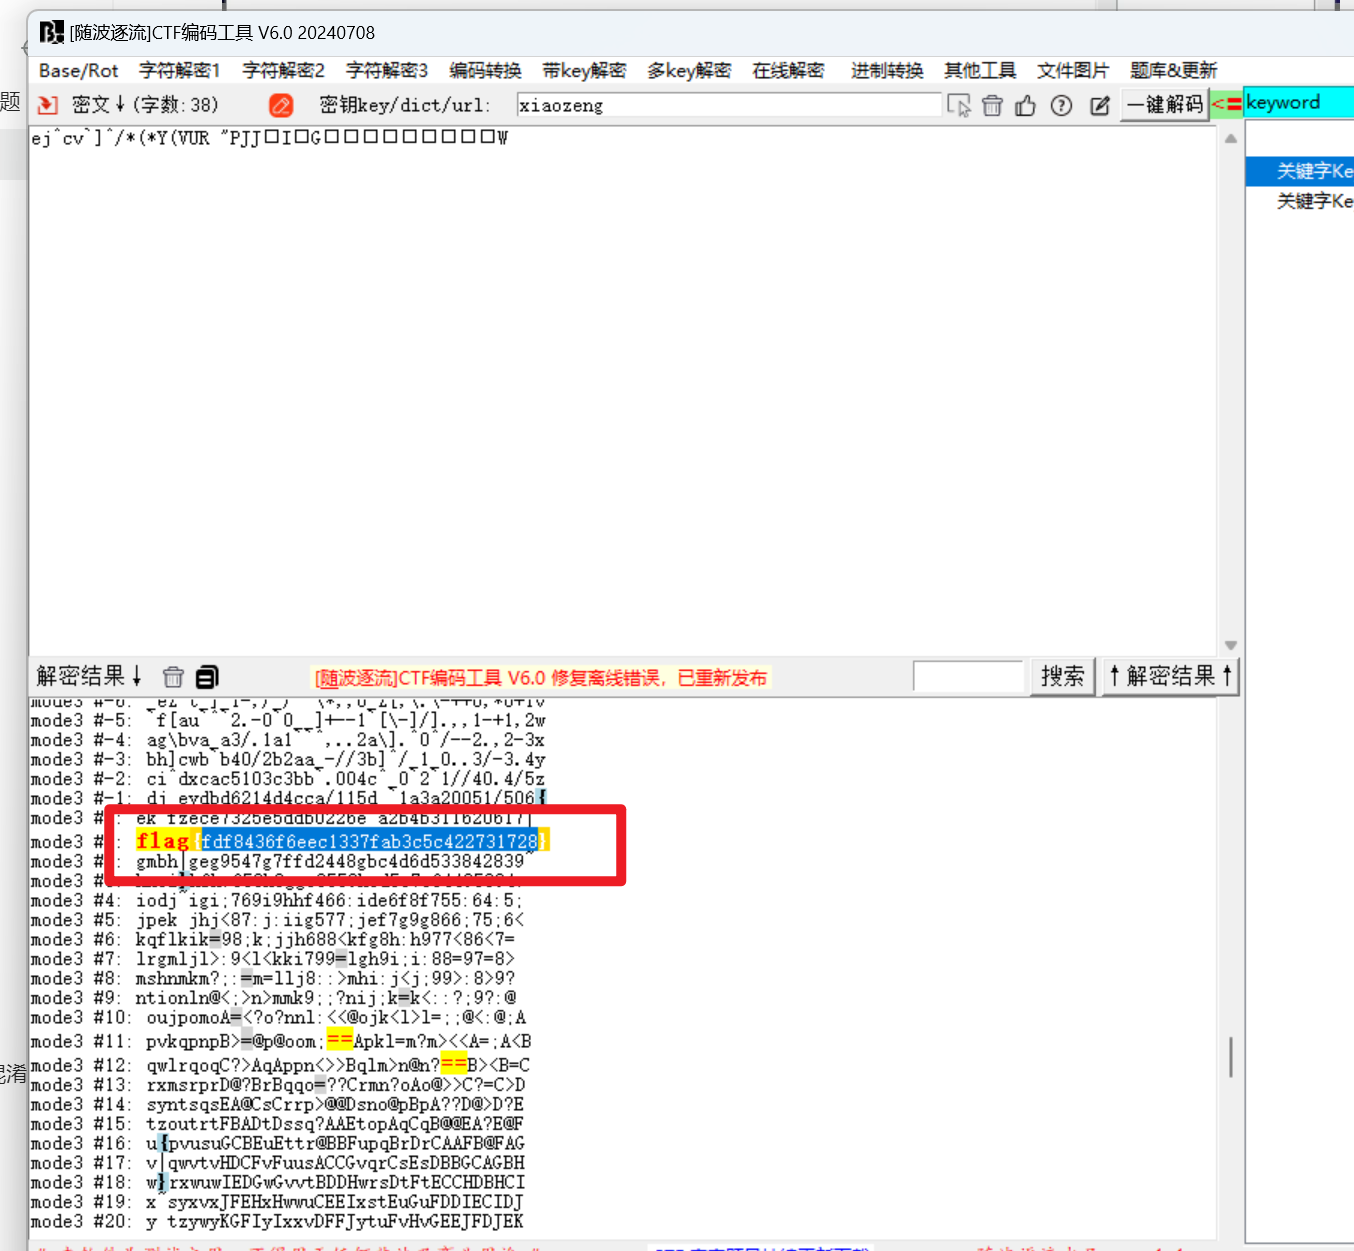Click the mode3 #18 result line
Screen dimensions: 1354x1251
click(278, 1183)
